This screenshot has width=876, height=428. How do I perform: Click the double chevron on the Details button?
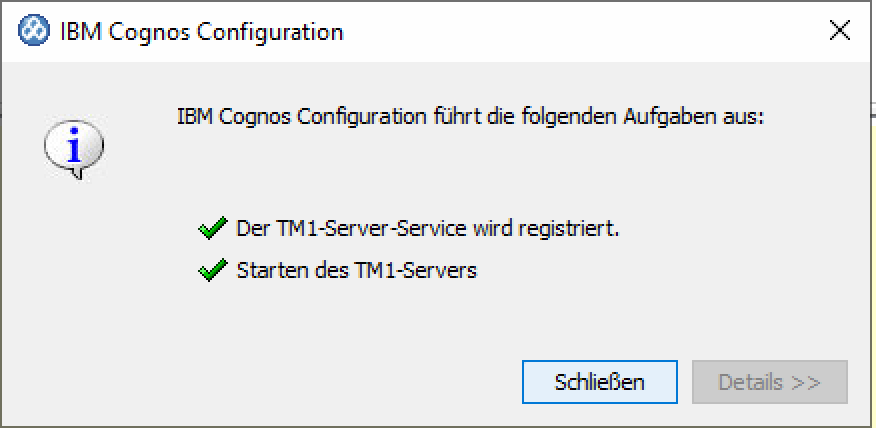[x=808, y=382]
